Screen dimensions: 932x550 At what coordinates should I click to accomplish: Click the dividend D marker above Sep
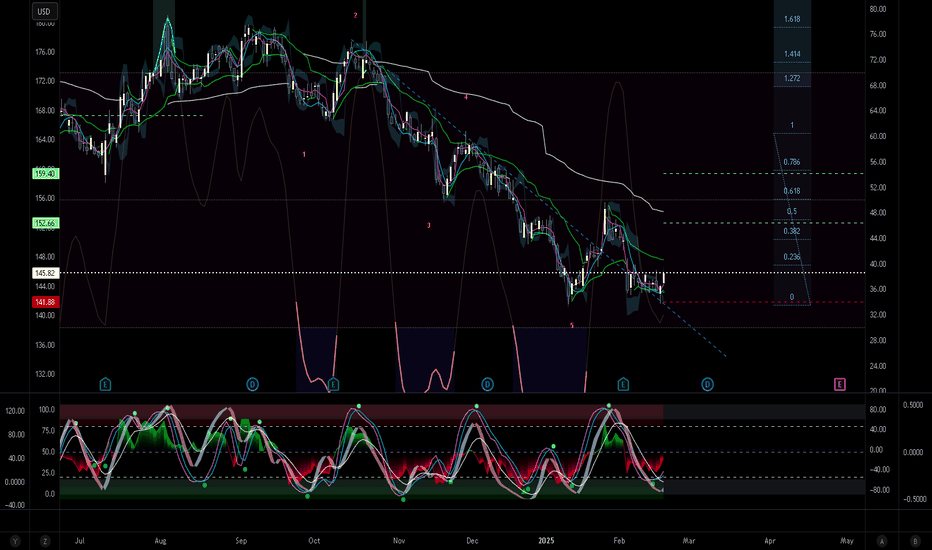[x=252, y=384]
